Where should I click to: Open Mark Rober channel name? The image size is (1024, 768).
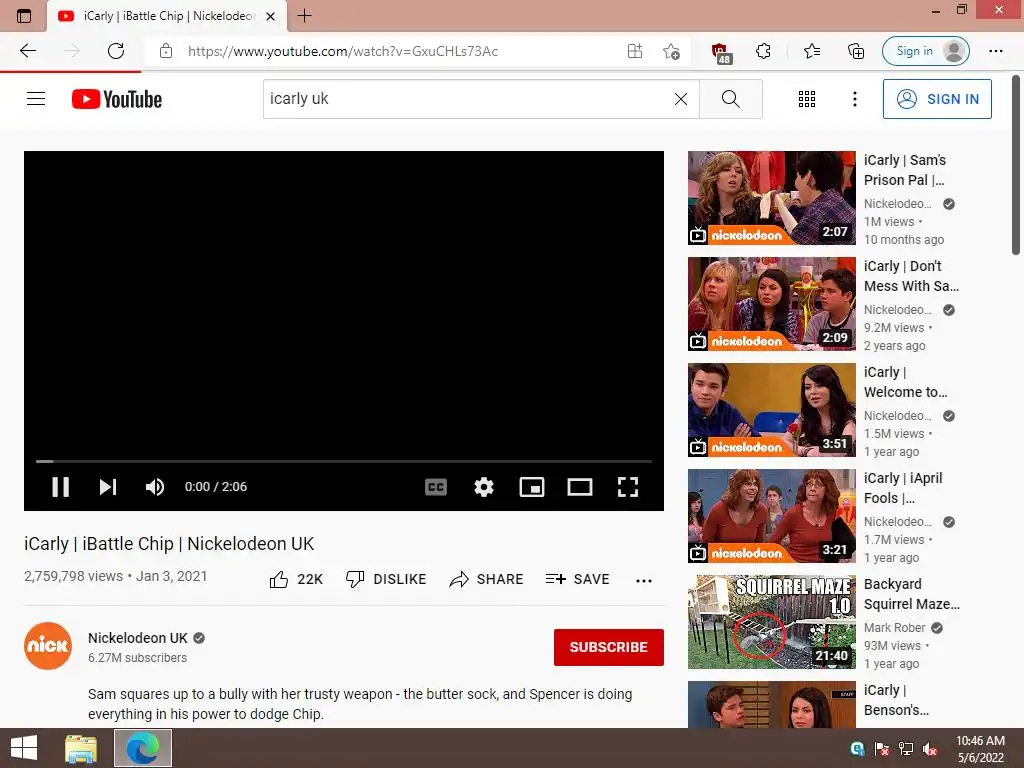point(895,628)
